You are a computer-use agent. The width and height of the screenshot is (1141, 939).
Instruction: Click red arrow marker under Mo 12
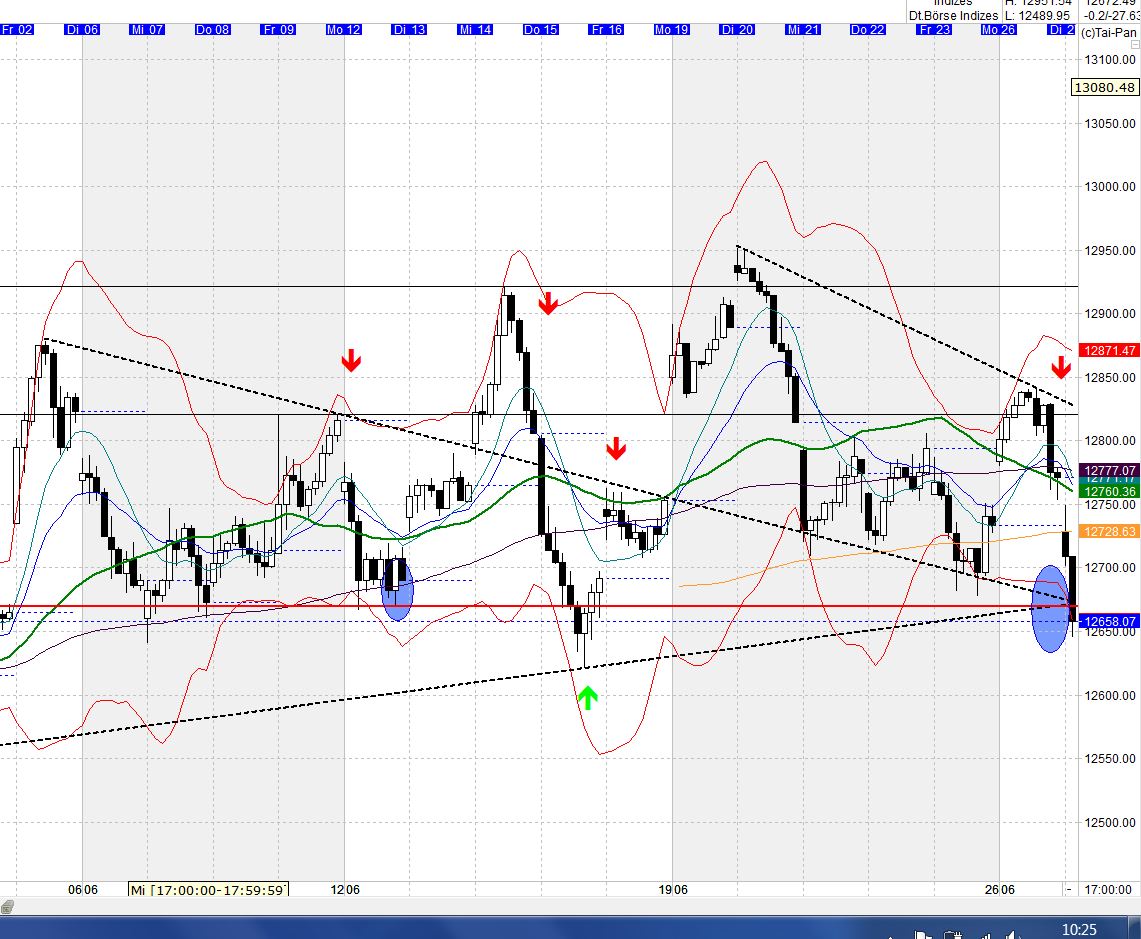click(350, 360)
